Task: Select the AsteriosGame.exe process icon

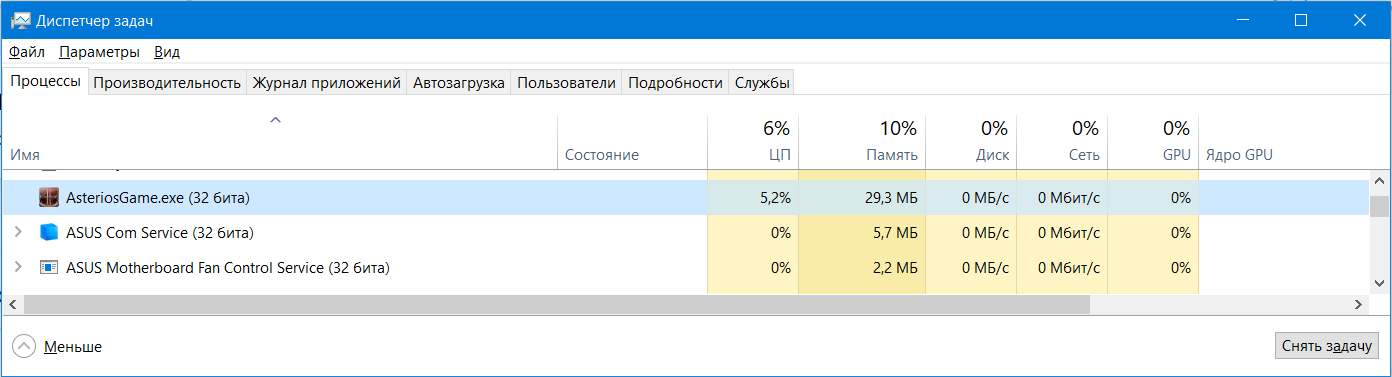Action: [49, 198]
